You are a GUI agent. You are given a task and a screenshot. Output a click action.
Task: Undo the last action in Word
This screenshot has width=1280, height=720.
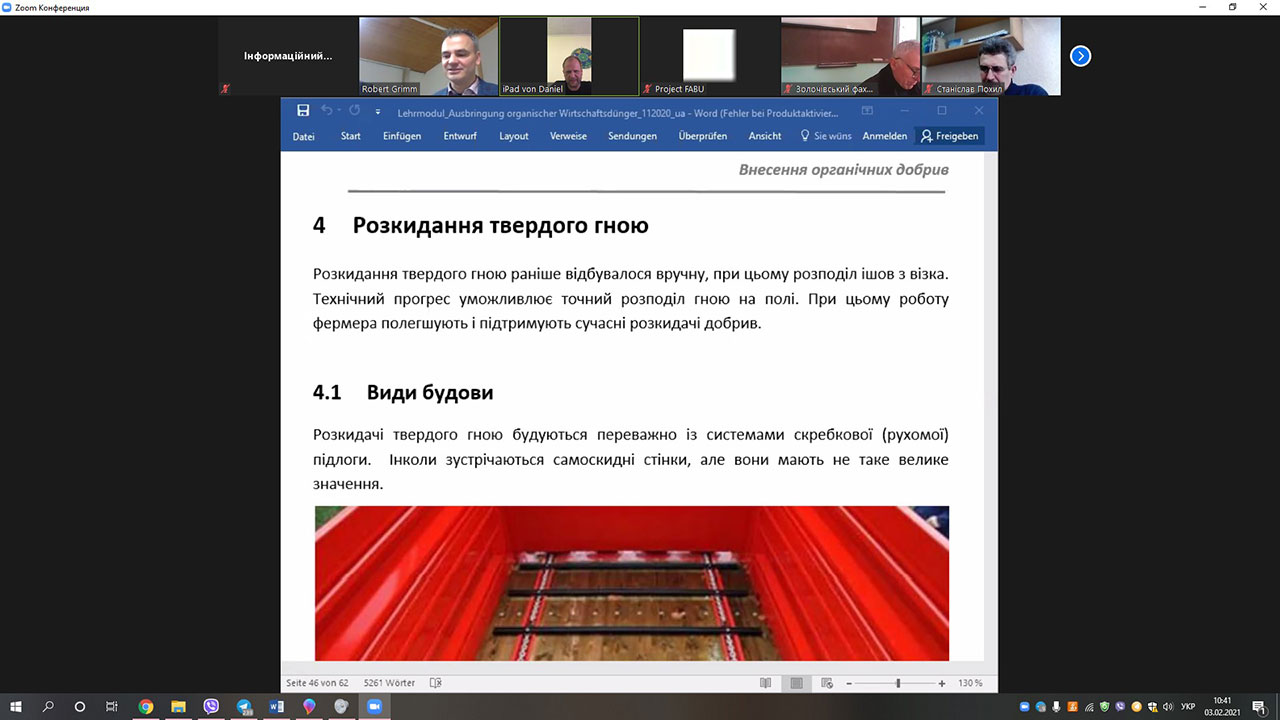[326, 111]
